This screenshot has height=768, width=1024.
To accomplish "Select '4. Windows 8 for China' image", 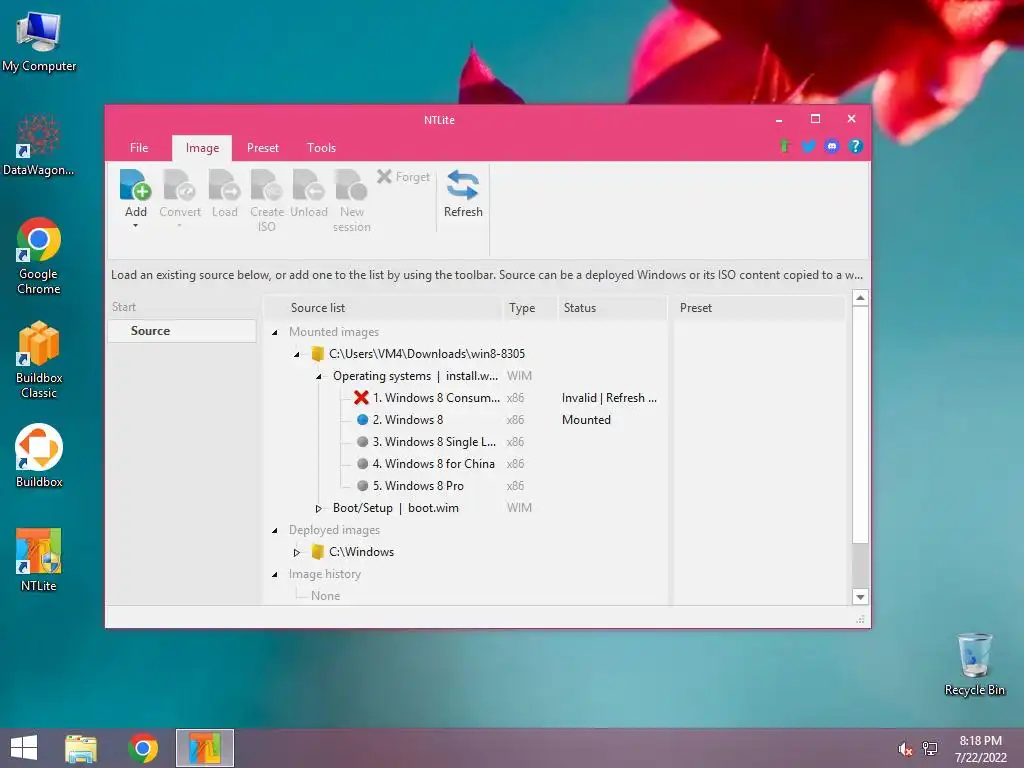I will 434,464.
